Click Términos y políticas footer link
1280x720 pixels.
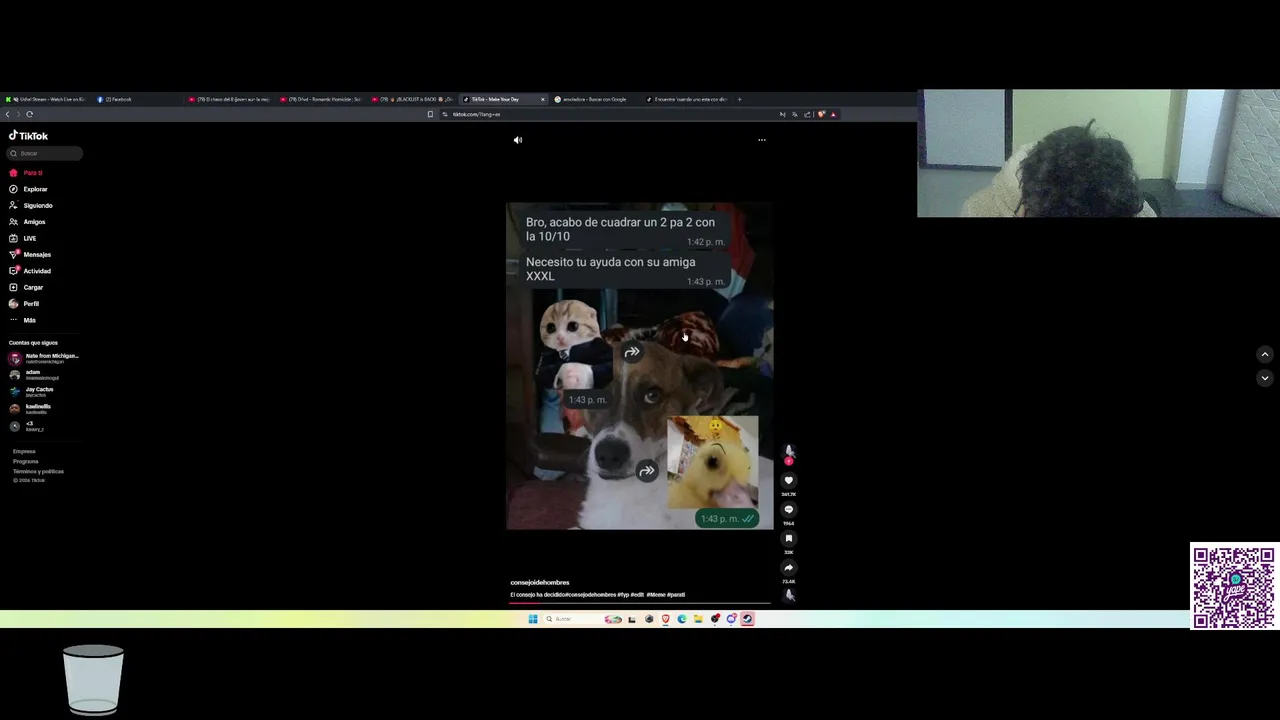[38, 471]
